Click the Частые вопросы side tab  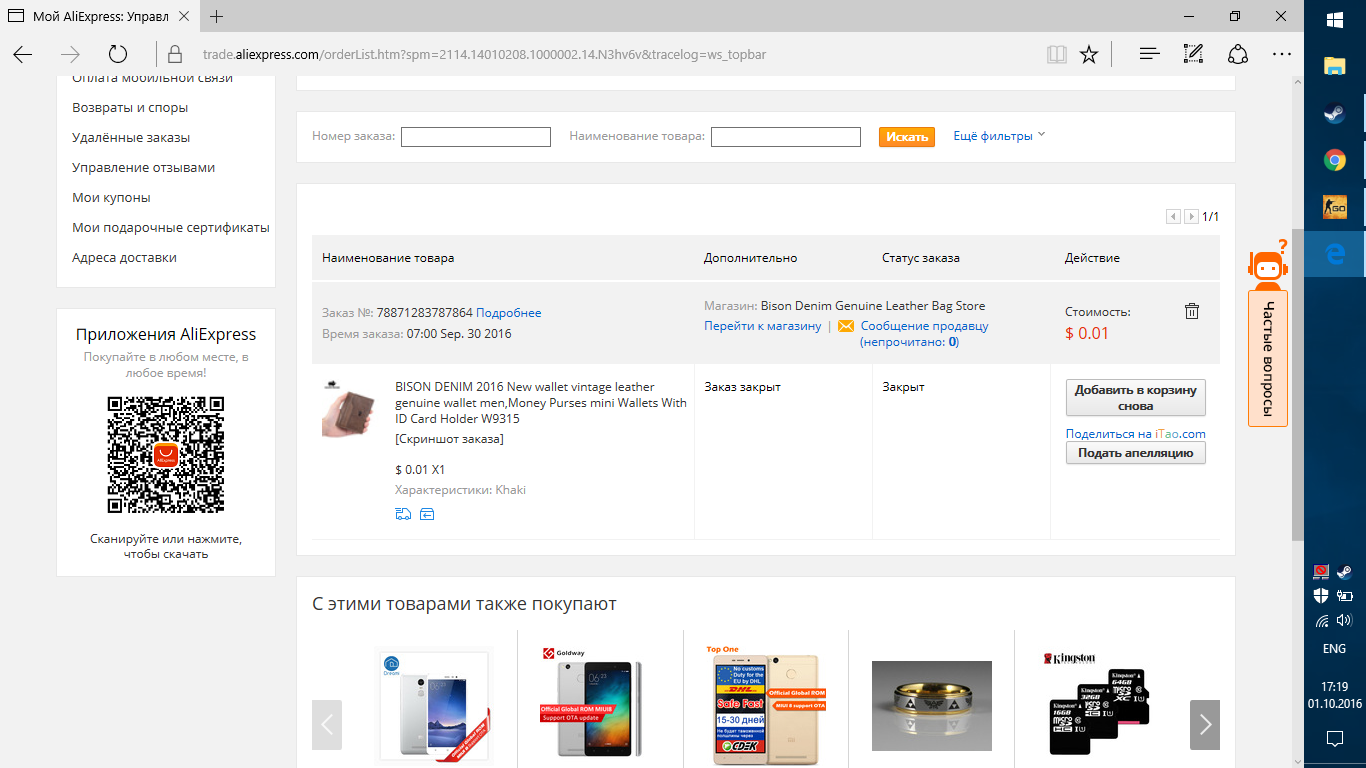1268,358
